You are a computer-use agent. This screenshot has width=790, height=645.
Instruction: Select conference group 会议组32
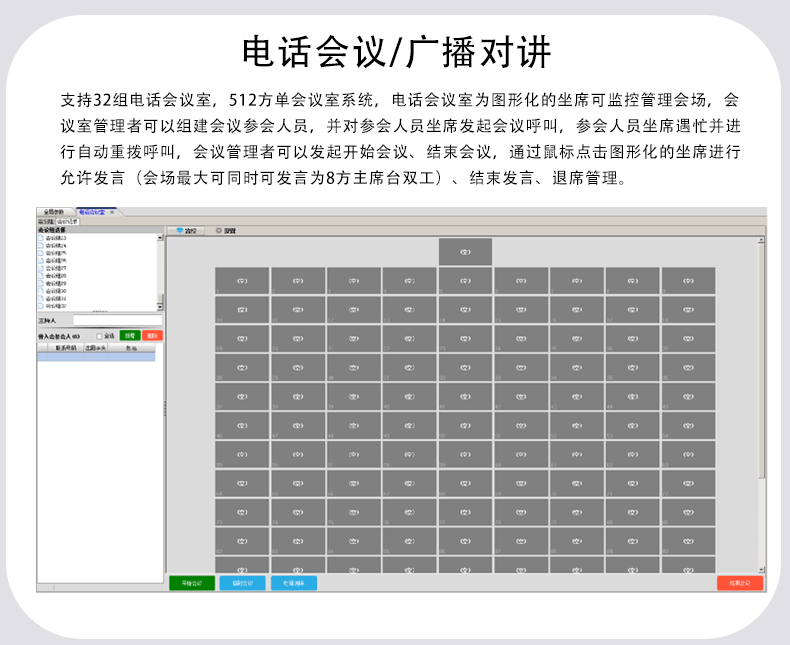52,306
